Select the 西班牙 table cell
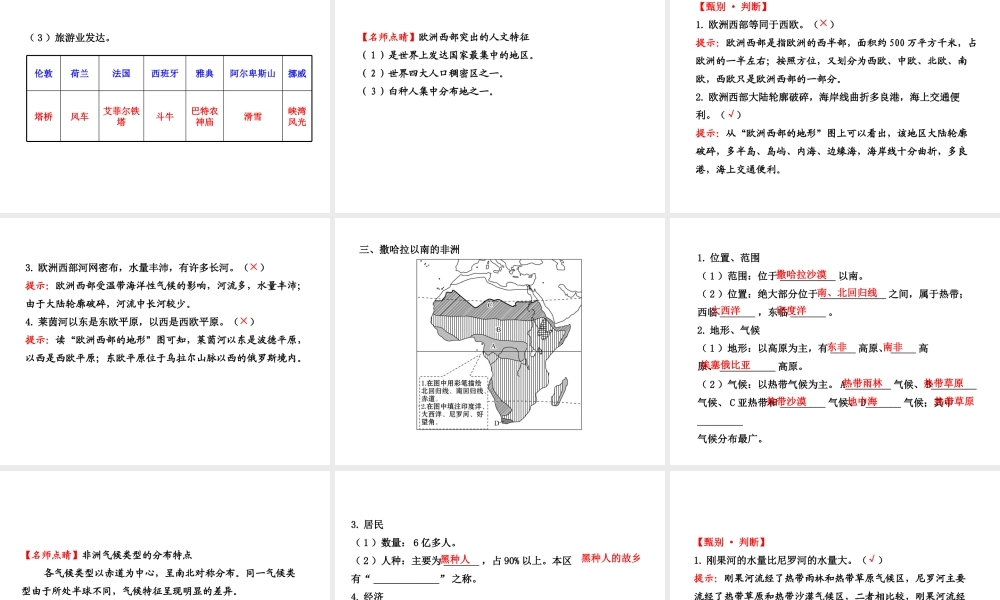This screenshot has height=600, width=1000. (165, 73)
